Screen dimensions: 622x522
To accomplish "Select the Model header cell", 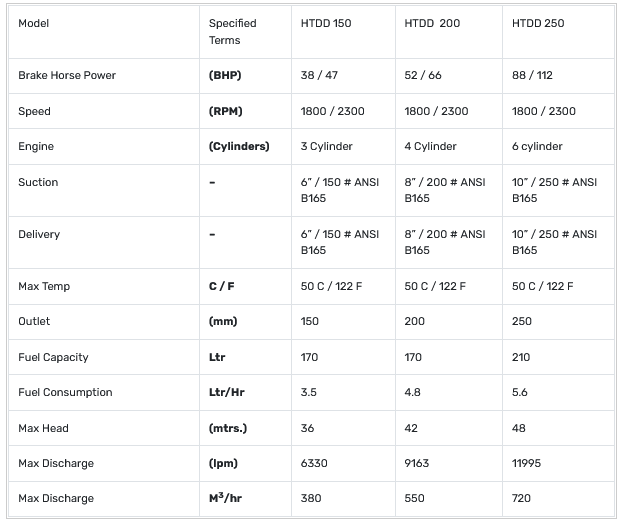I will (34, 23).
